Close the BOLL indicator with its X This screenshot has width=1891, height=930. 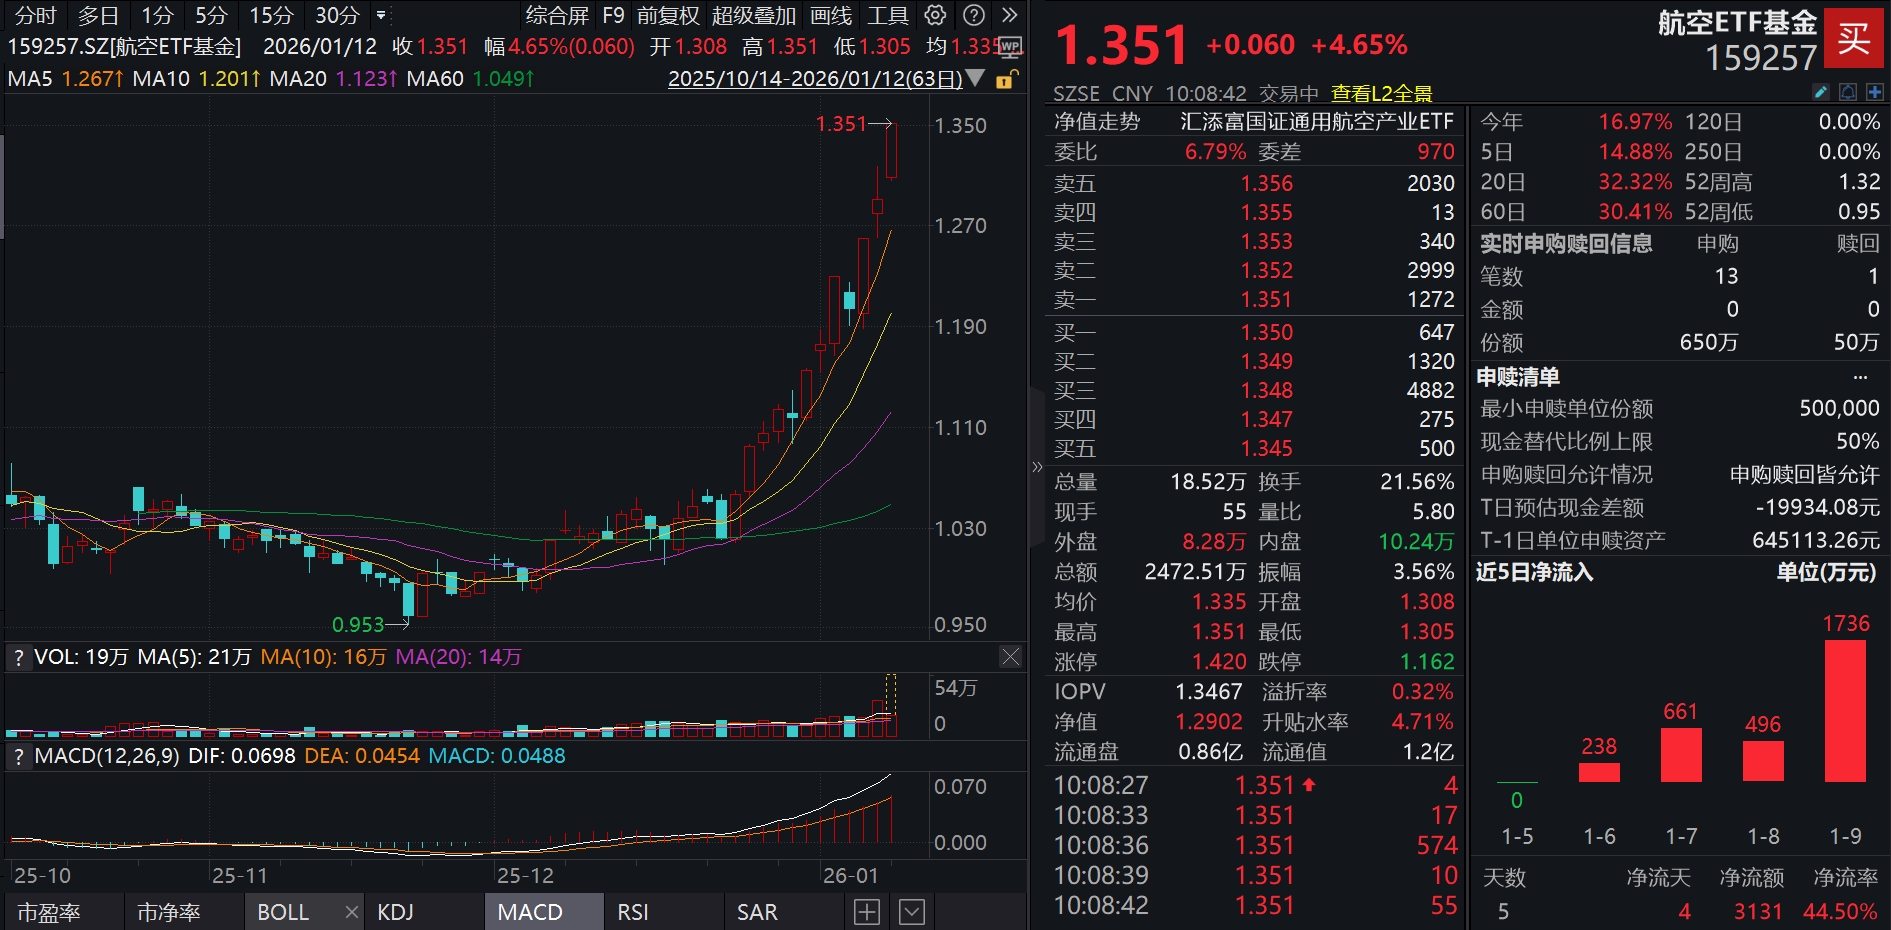[351, 912]
